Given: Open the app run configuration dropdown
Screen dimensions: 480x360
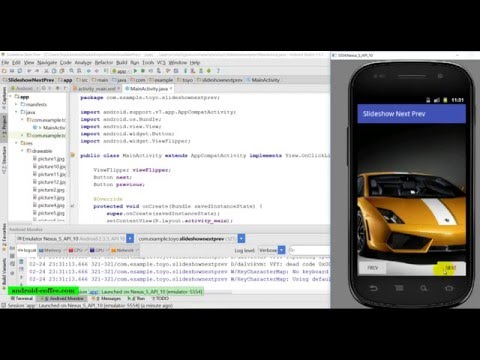Looking at the screenshot, I should (x=120, y=71).
